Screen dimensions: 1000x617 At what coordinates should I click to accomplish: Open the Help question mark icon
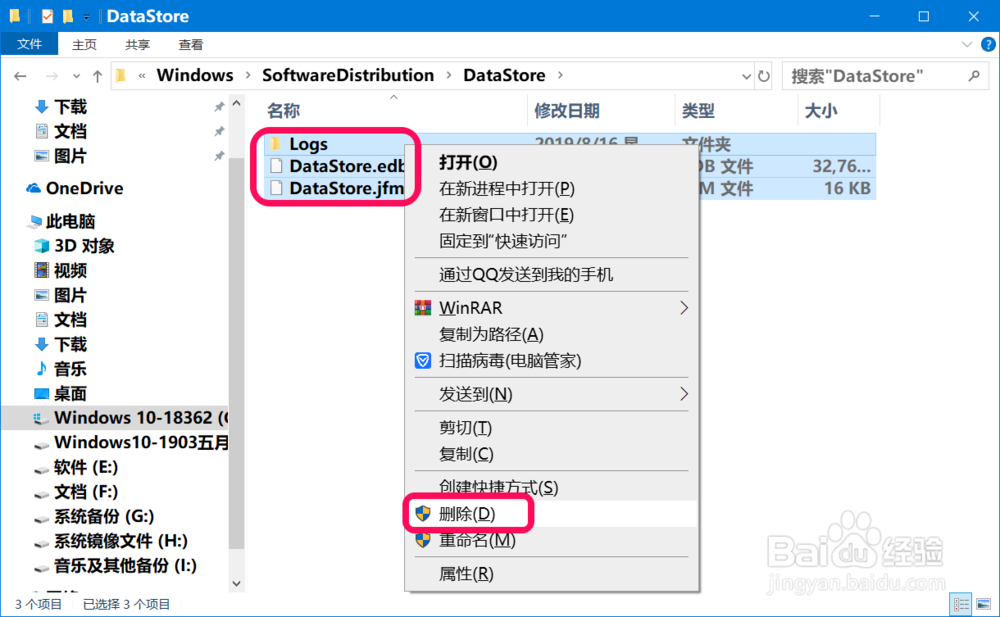point(988,45)
